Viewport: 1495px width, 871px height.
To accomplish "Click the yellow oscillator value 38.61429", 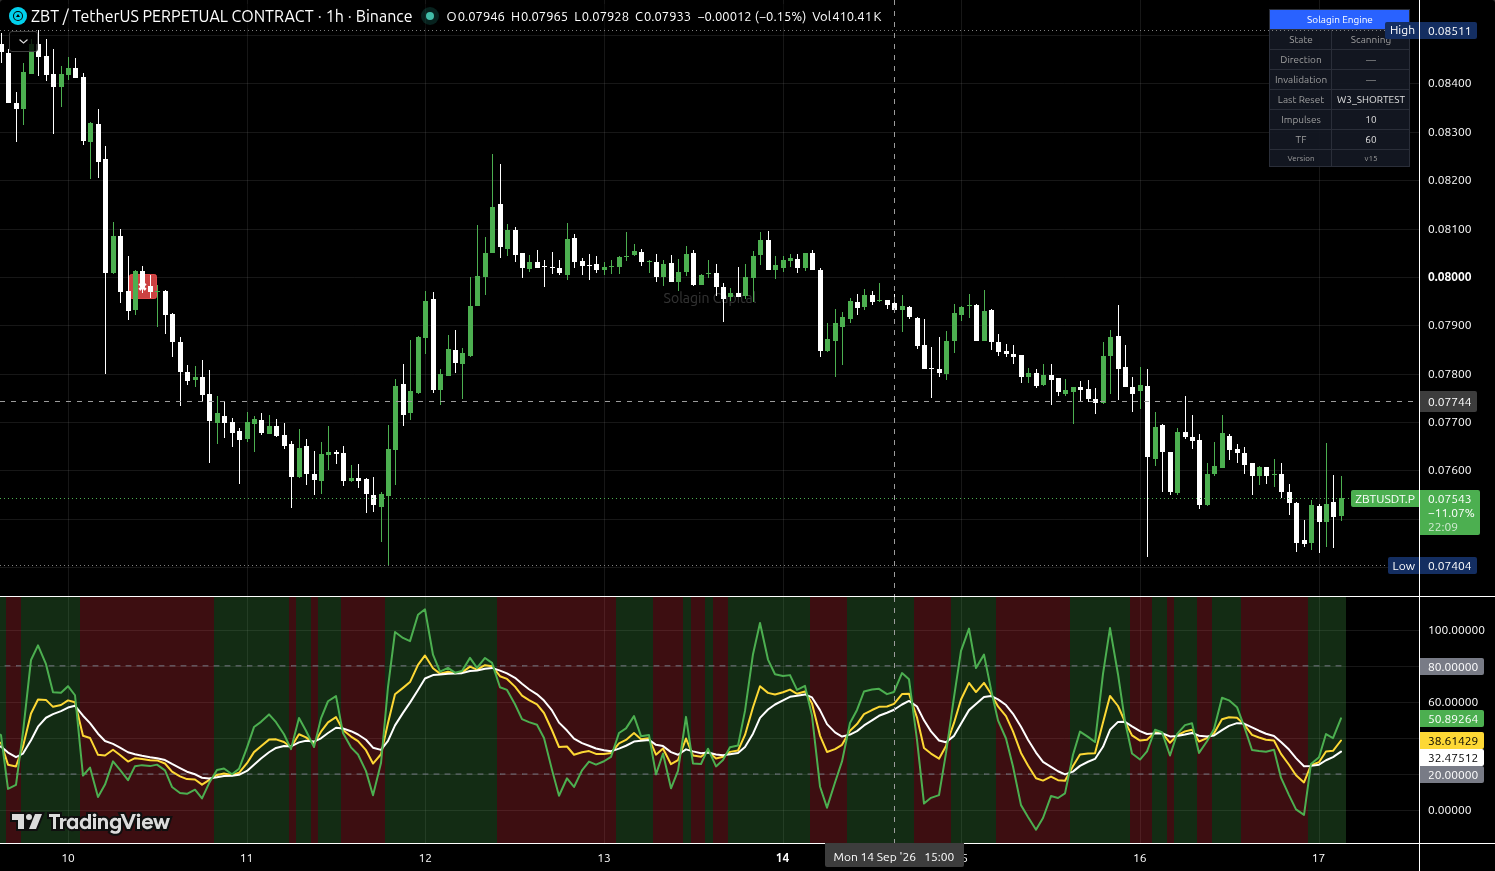I will click(1452, 741).
